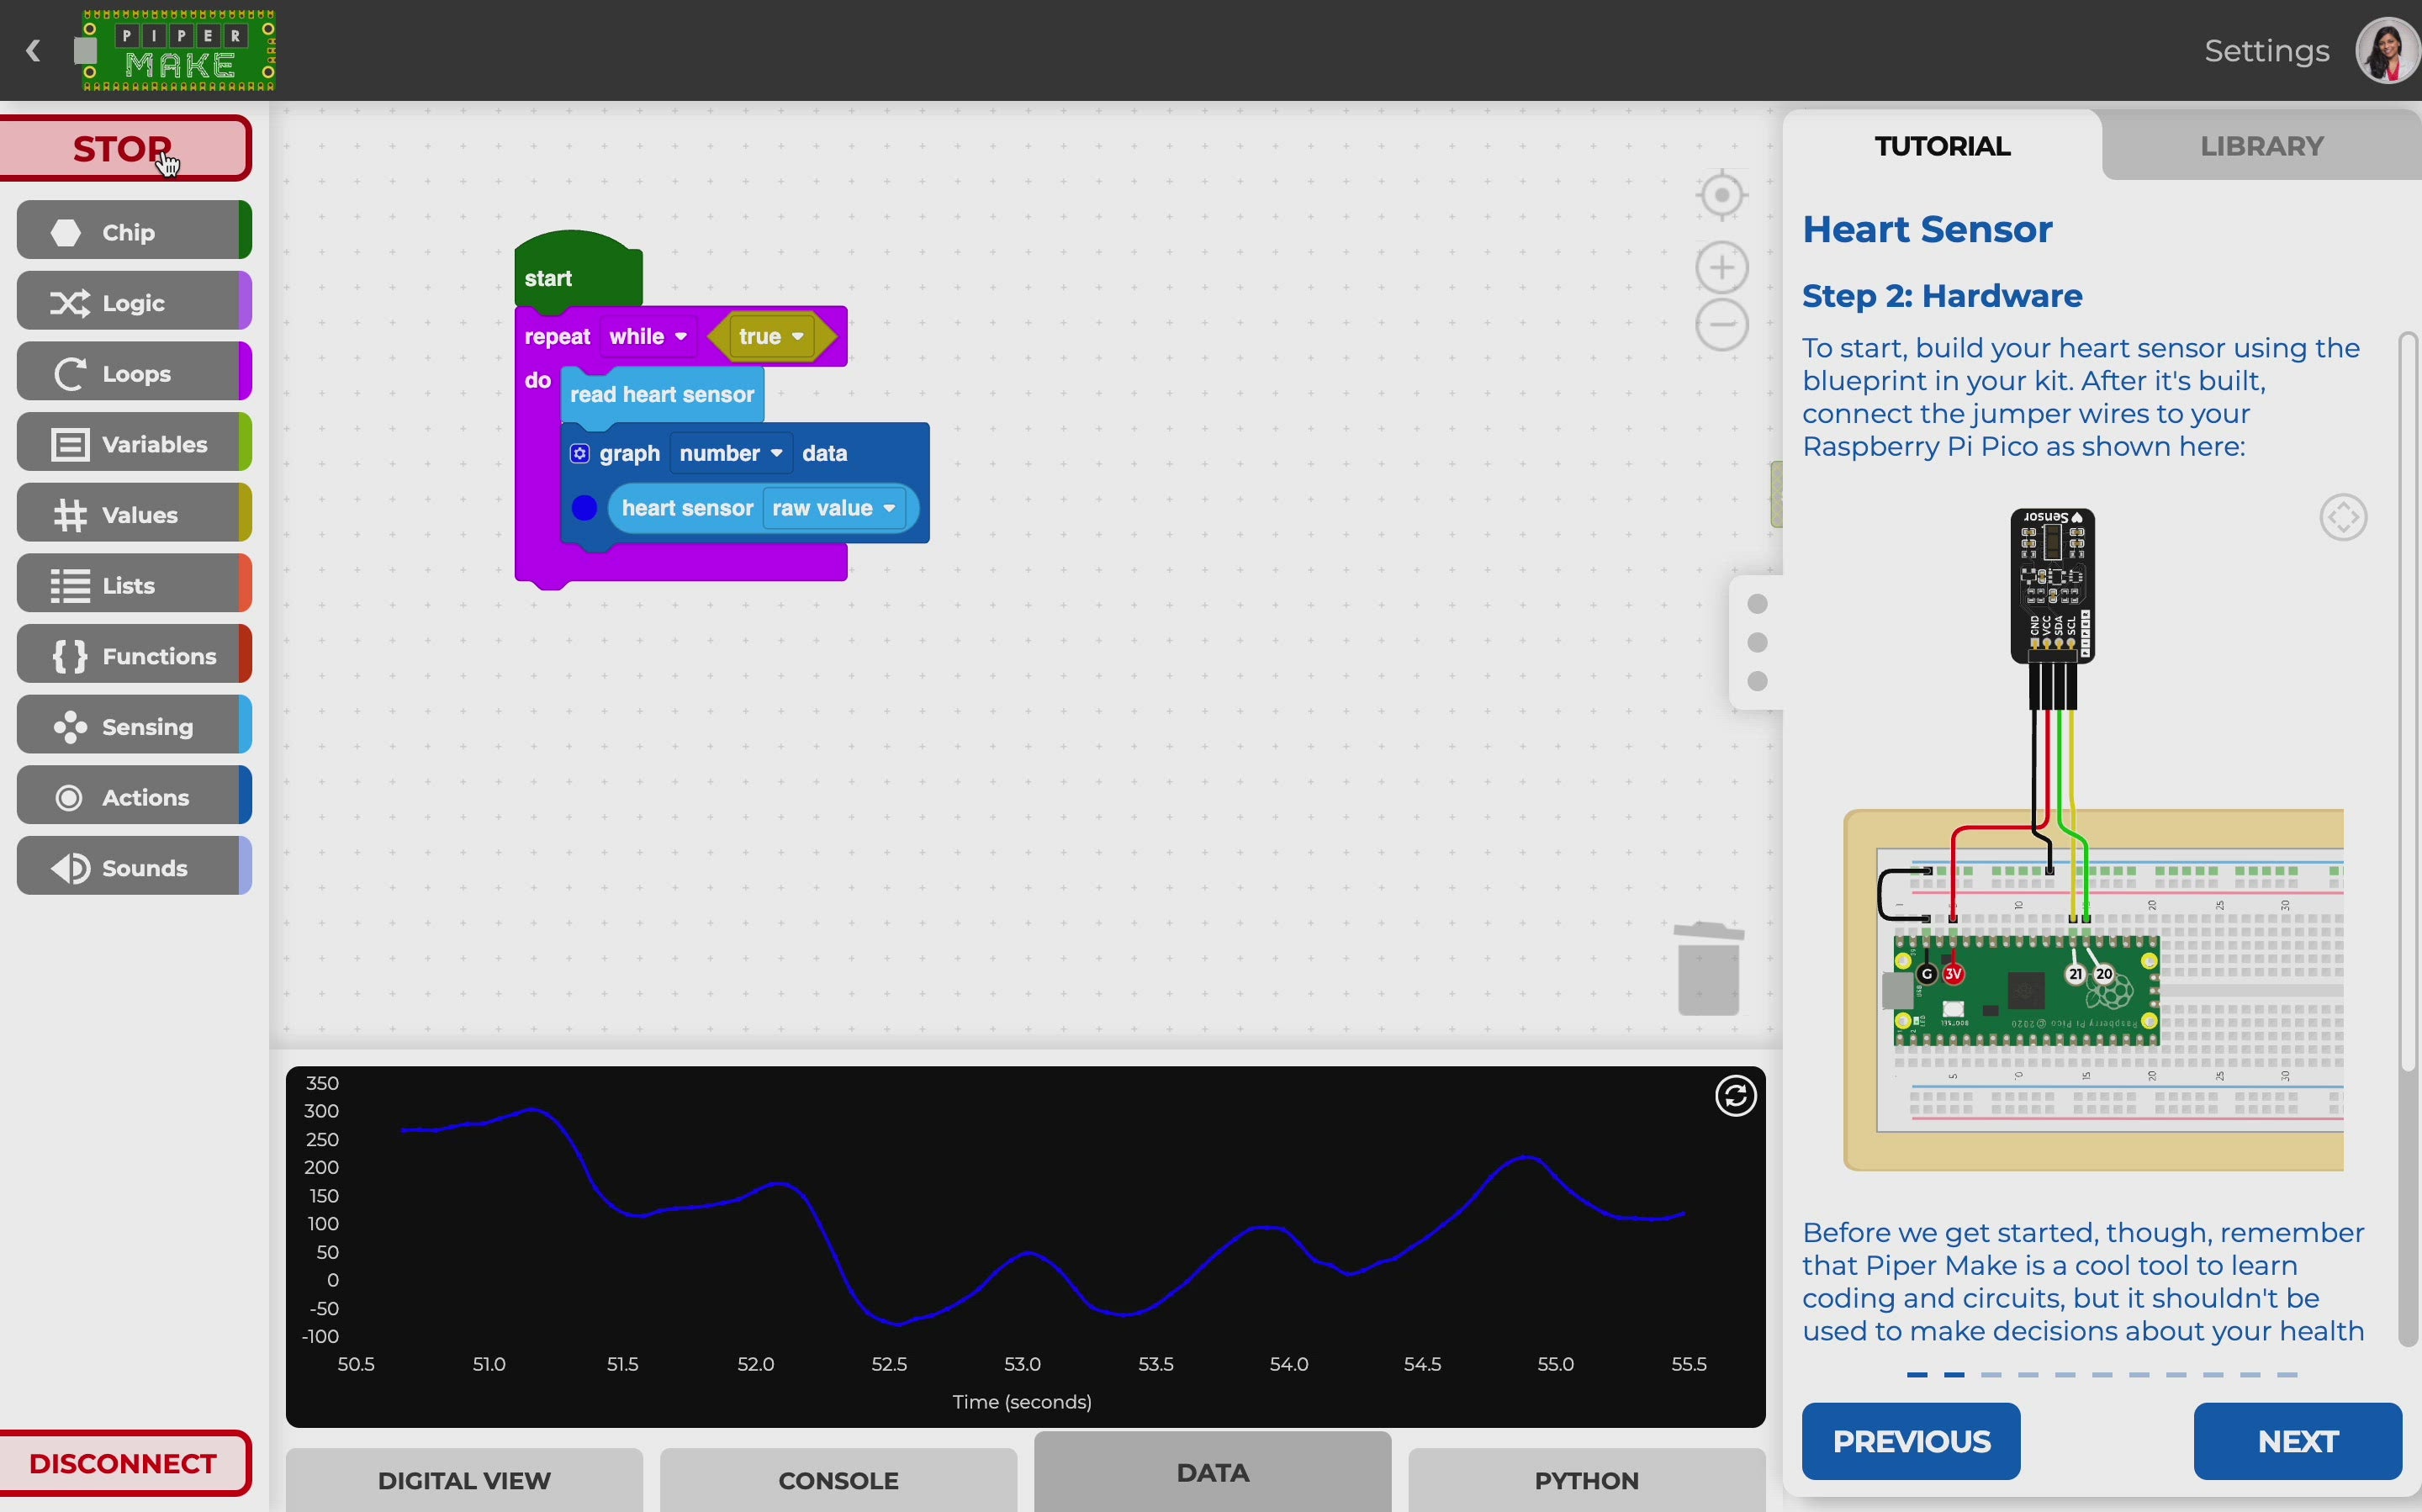Screen dimensions: 2422x1512
Task: Switch to the Library tab
Action: click(2262, 146)
